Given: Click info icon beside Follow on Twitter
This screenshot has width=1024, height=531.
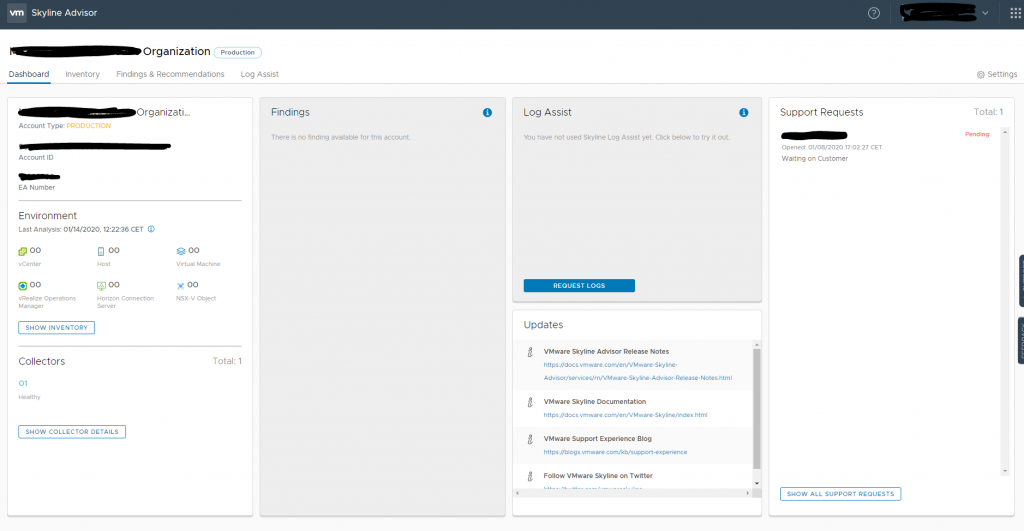Looking at the screenshot, I should pyautogui.click(x=530, y=477).
